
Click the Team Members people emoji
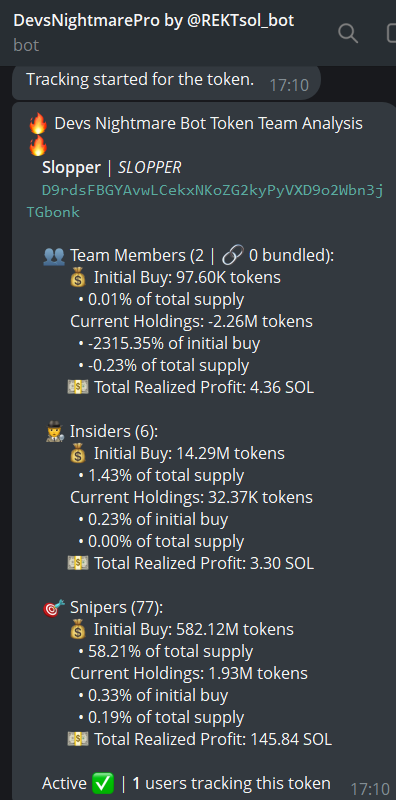tap(54, 256)
